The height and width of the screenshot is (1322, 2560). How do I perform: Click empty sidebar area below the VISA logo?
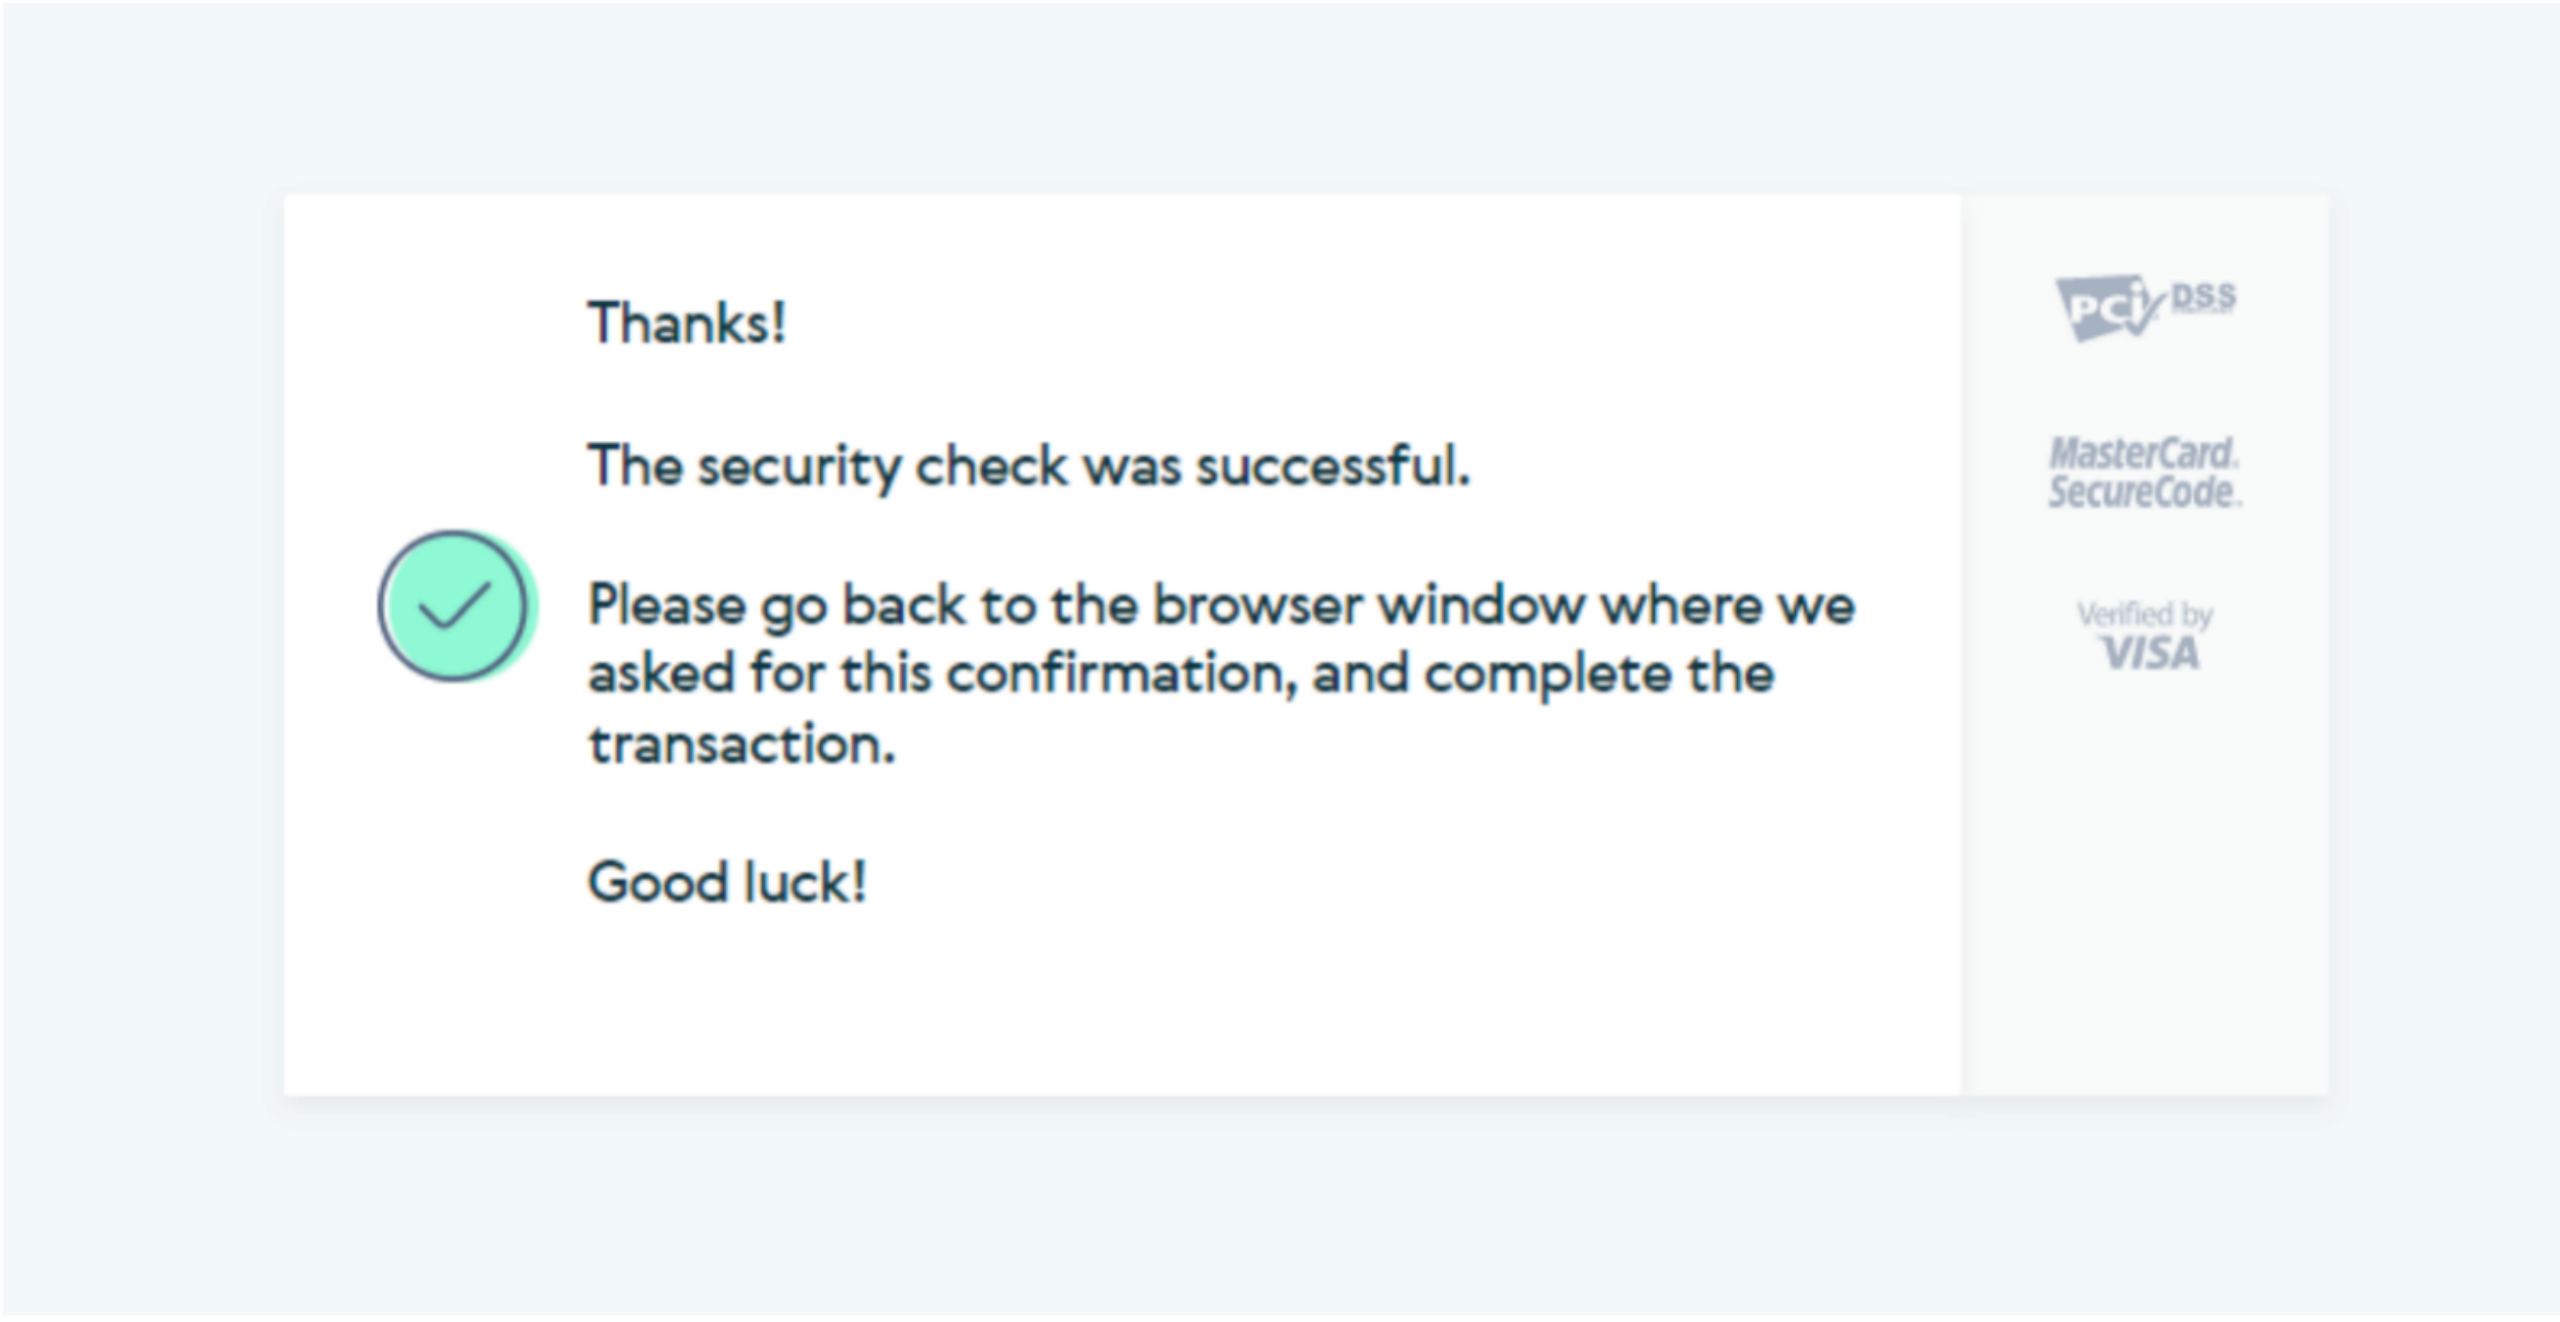2143,880
